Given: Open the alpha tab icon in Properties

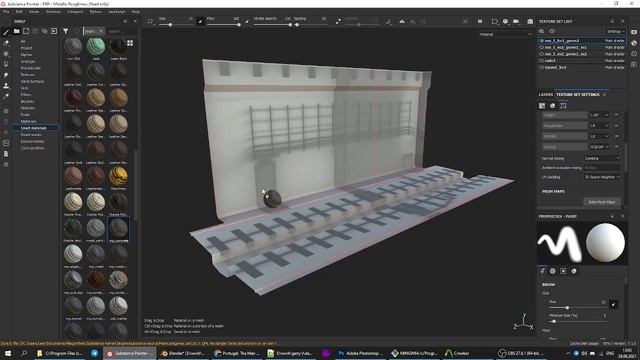Looking at the screenshot, I should click(x=553, y=271).
